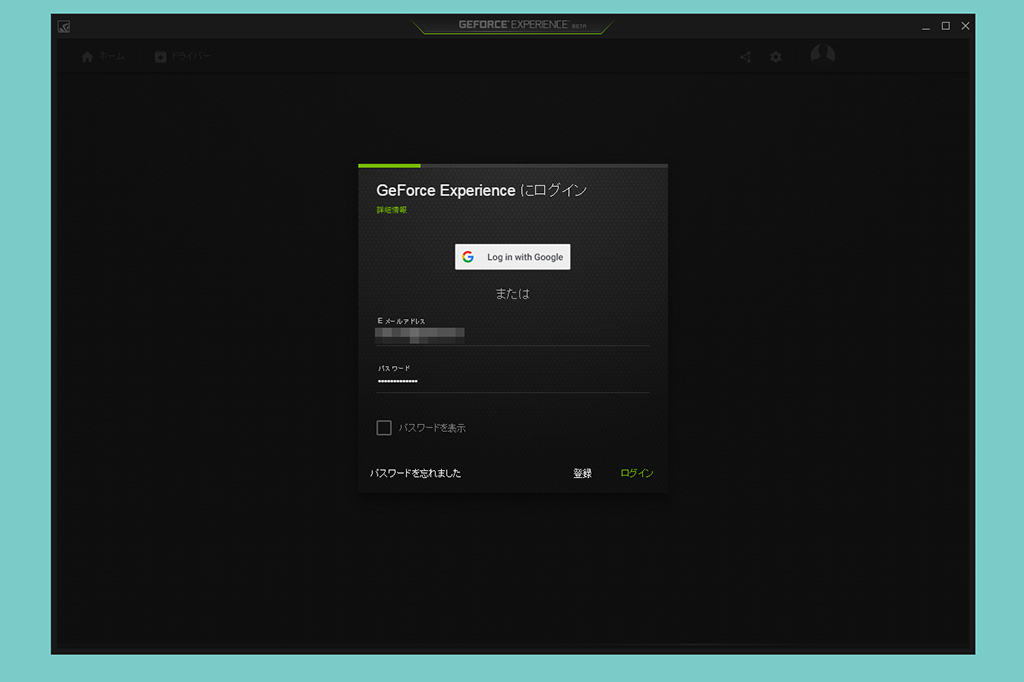The height and width of the screenshot is (682, 1024).
Task: Focus the E メールアドレス input field
Action: (513, 335)
